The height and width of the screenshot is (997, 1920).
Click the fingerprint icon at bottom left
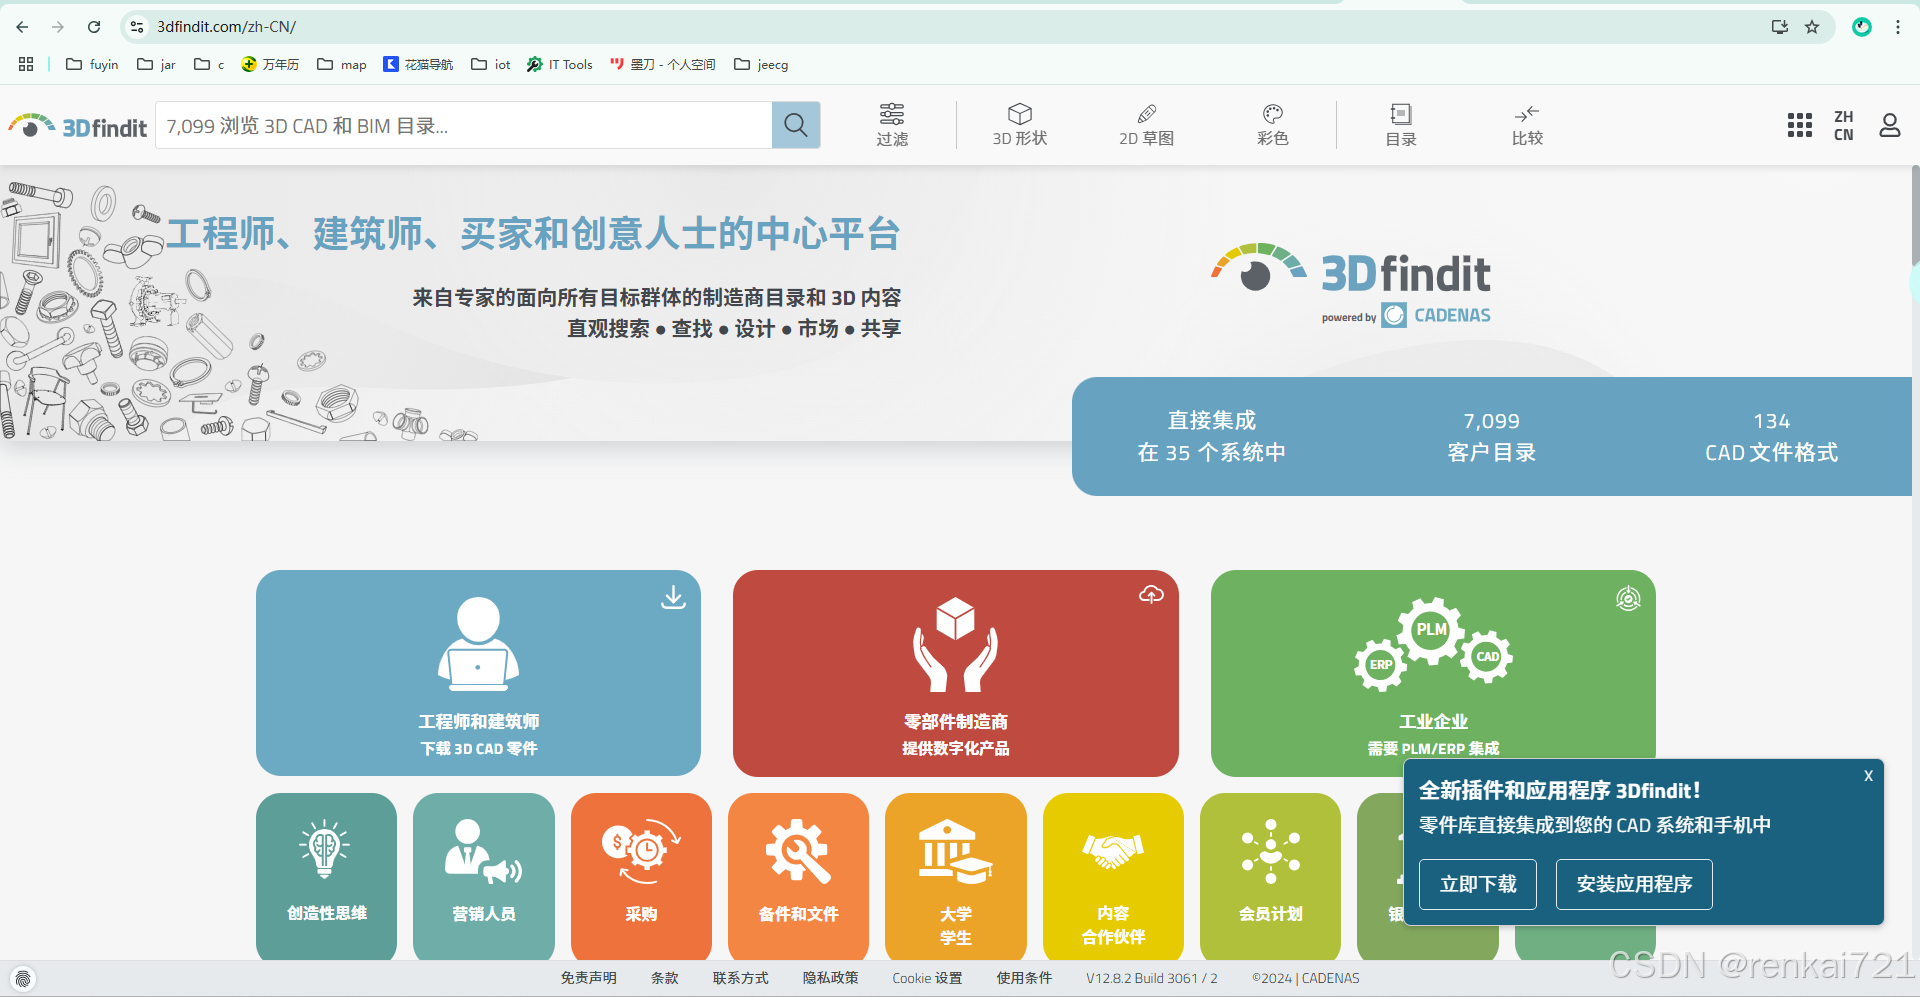pyautogui.click(x=23, y=978)
